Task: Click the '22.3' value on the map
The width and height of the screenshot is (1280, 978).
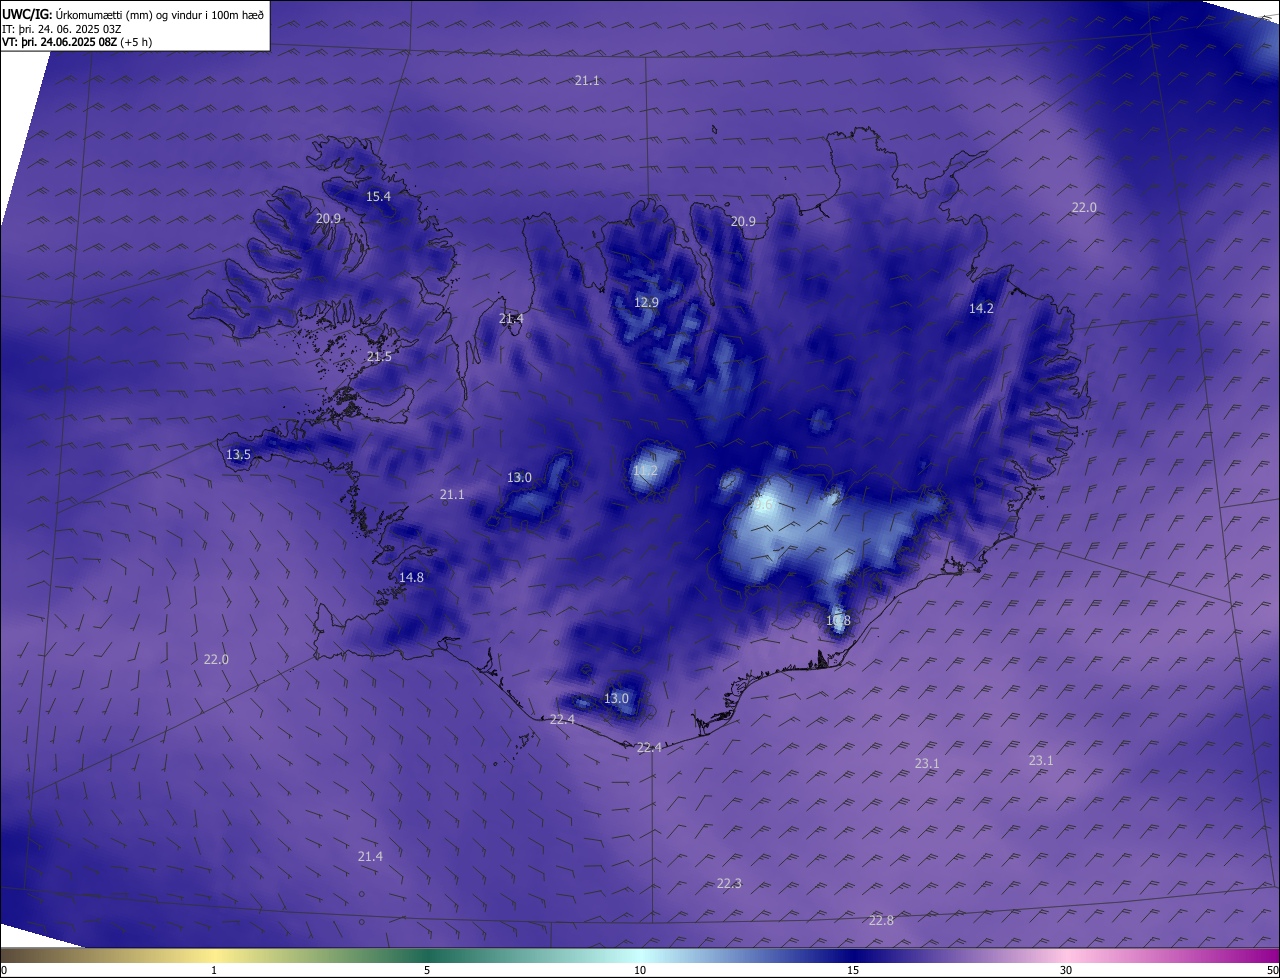Action: [x=729, y=884]
